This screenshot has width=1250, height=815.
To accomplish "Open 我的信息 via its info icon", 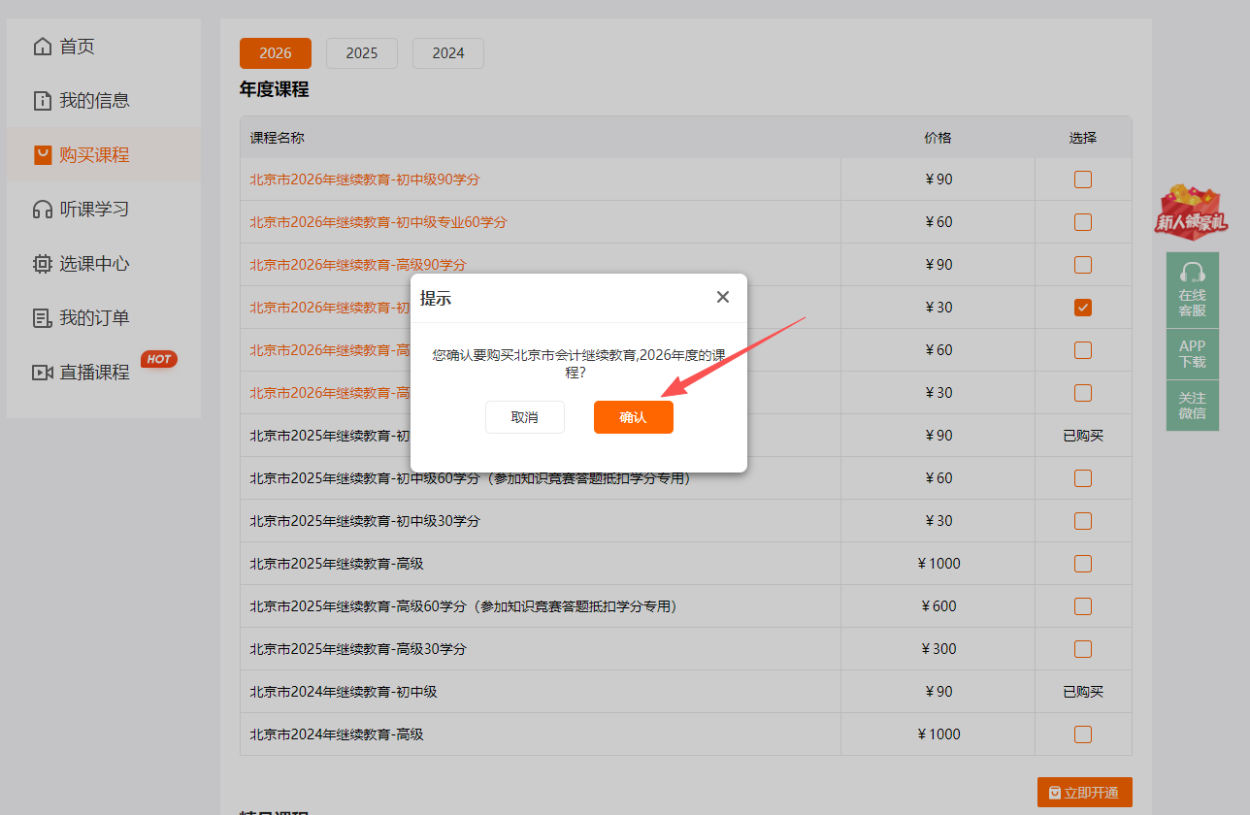I will [42, 101].
